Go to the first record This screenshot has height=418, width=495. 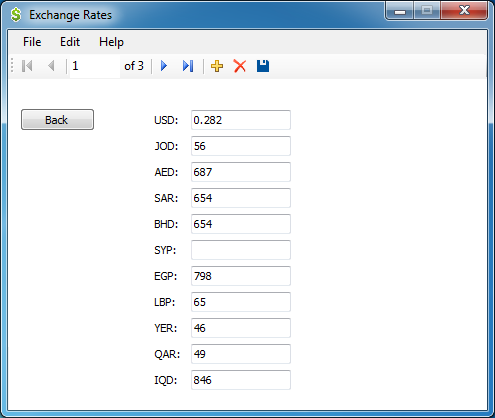tap(27, 66)
